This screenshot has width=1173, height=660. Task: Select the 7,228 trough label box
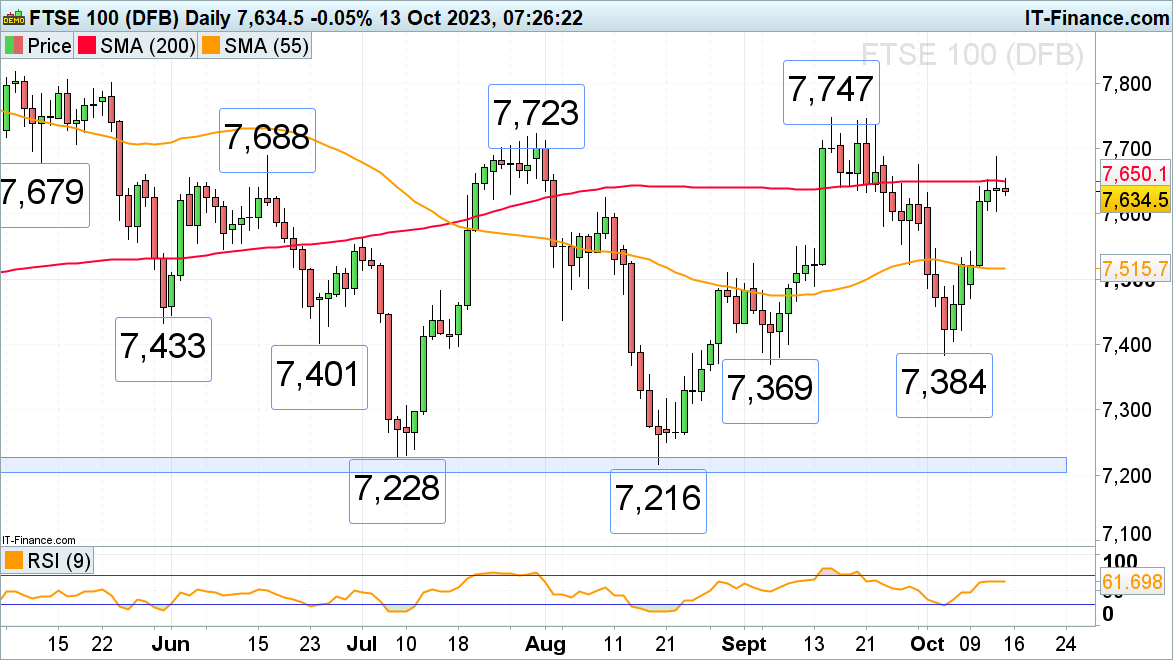coord(396,490)
